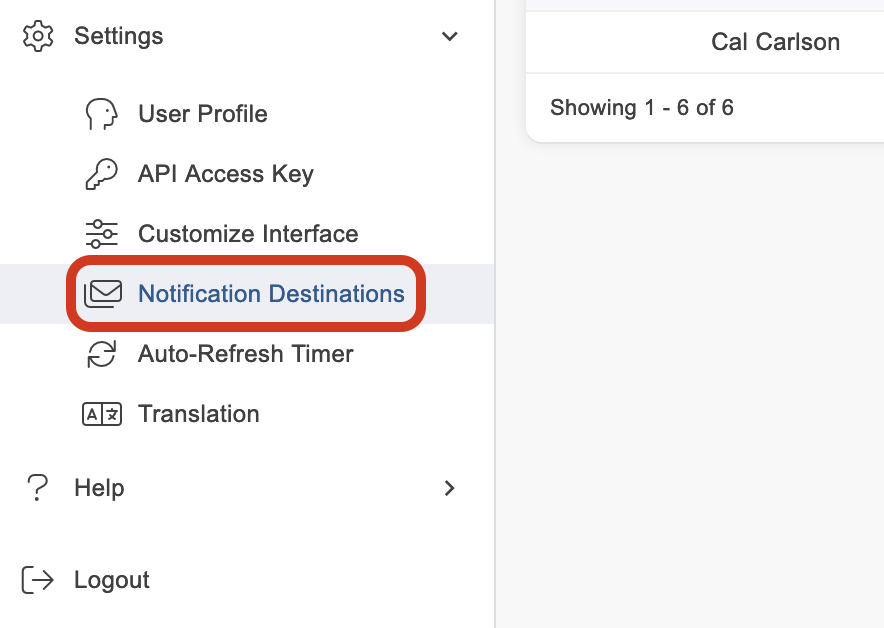
Task: Expand the Help submenu arrow
Action: click(x=450, y=488)
